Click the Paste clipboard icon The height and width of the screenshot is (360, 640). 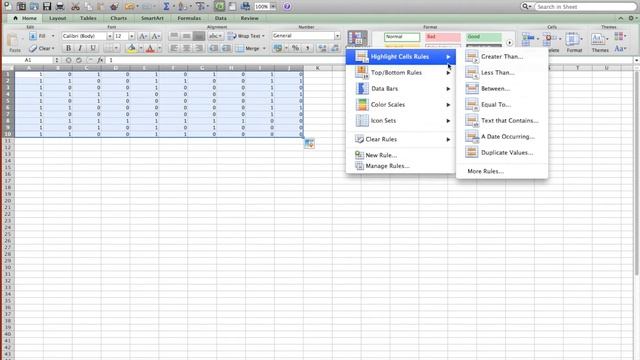(14, 40)
